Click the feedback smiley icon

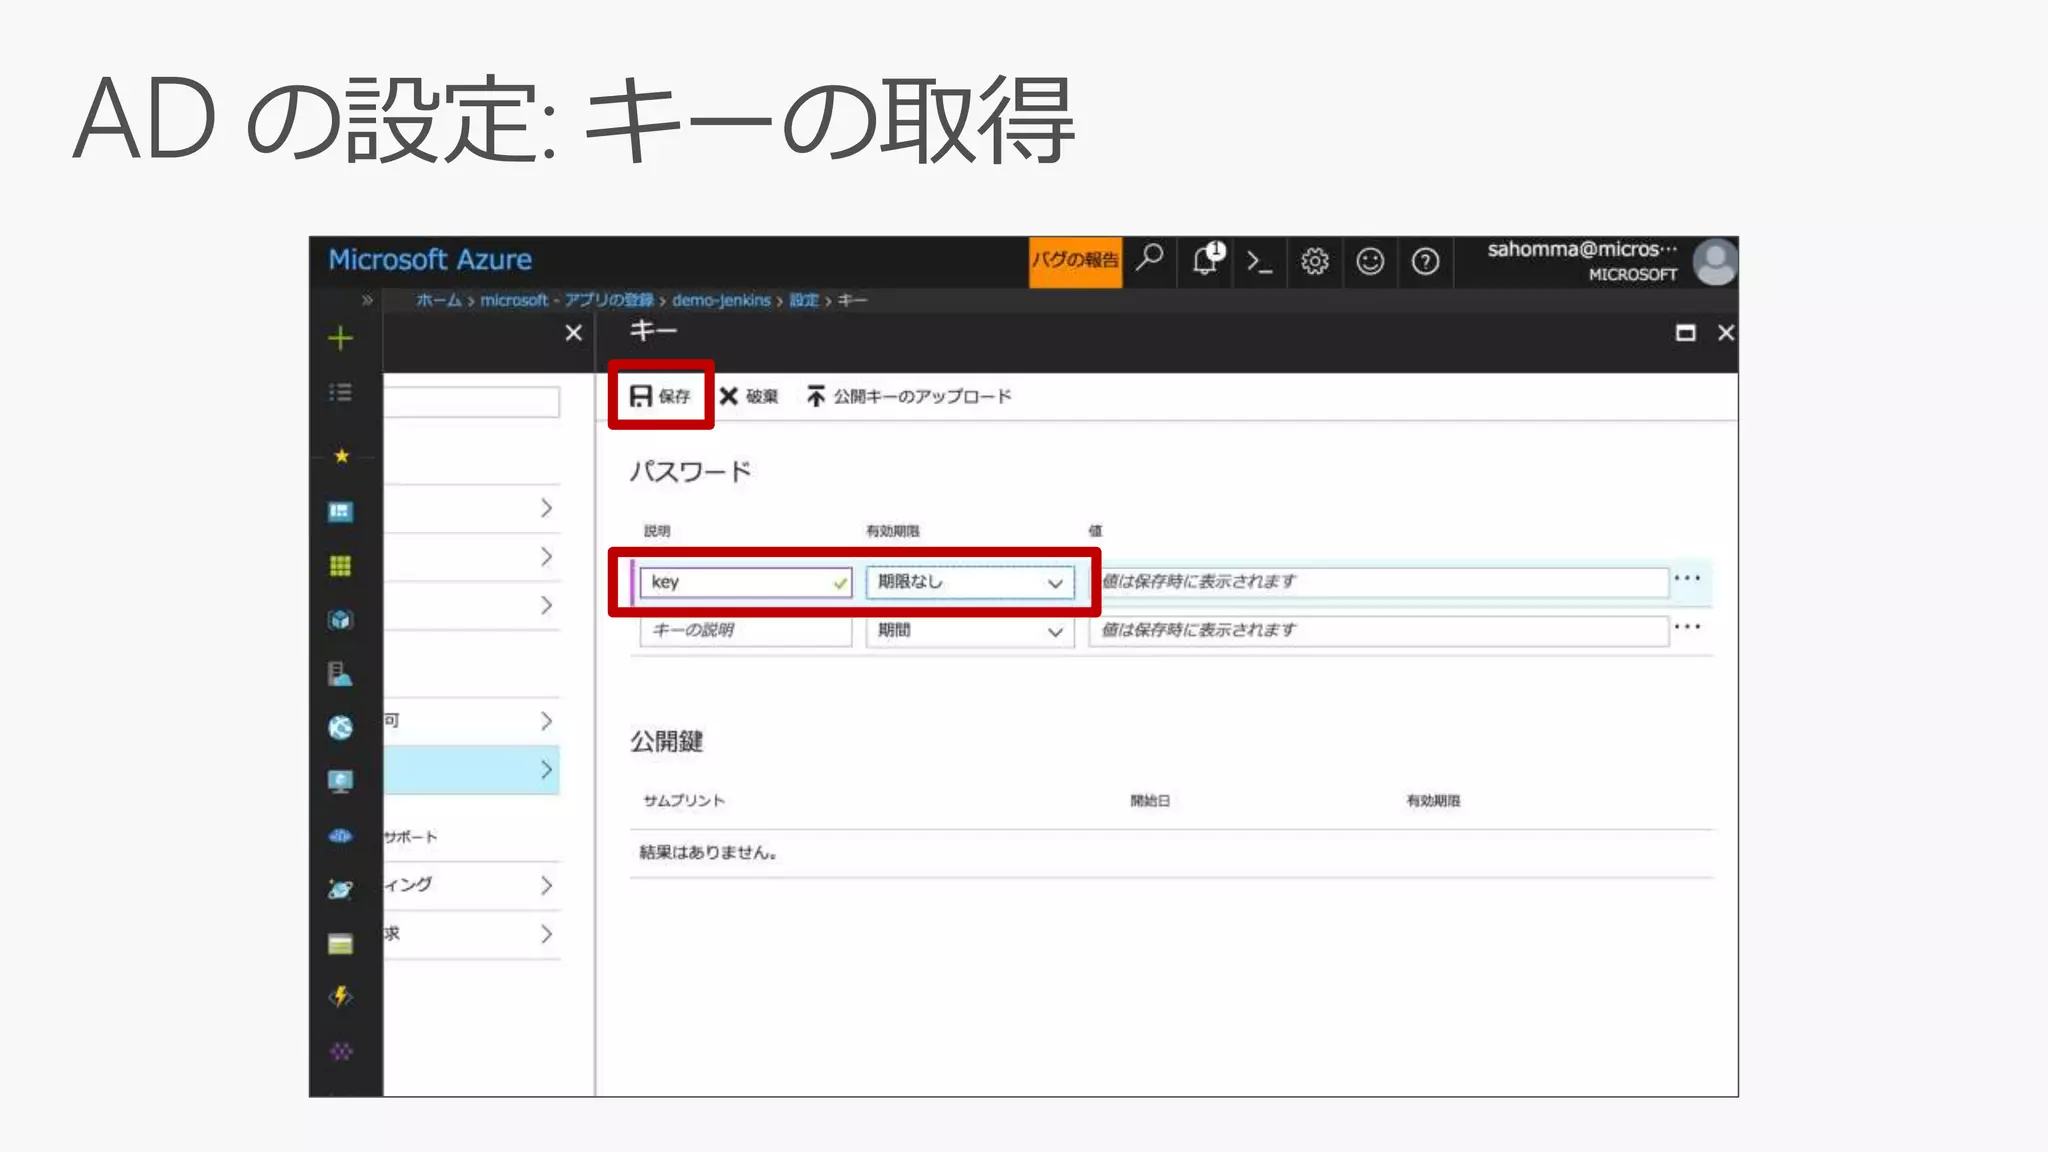pyautogui.click(x=1369, y=262)
